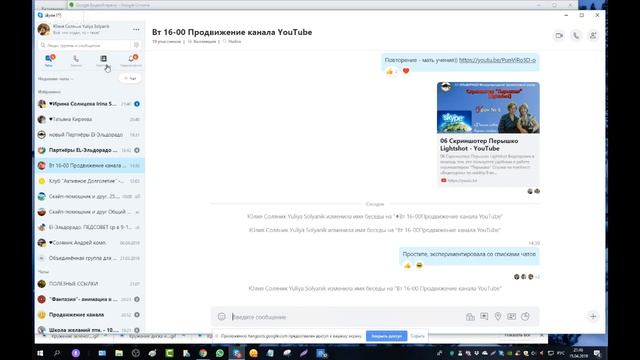The width and height of the screenshot is (640, 360).
Task: Open 'ПОЛЕЗНЫЕ ССЫЛКИ' chat
Action: click(x=89, y=284)
